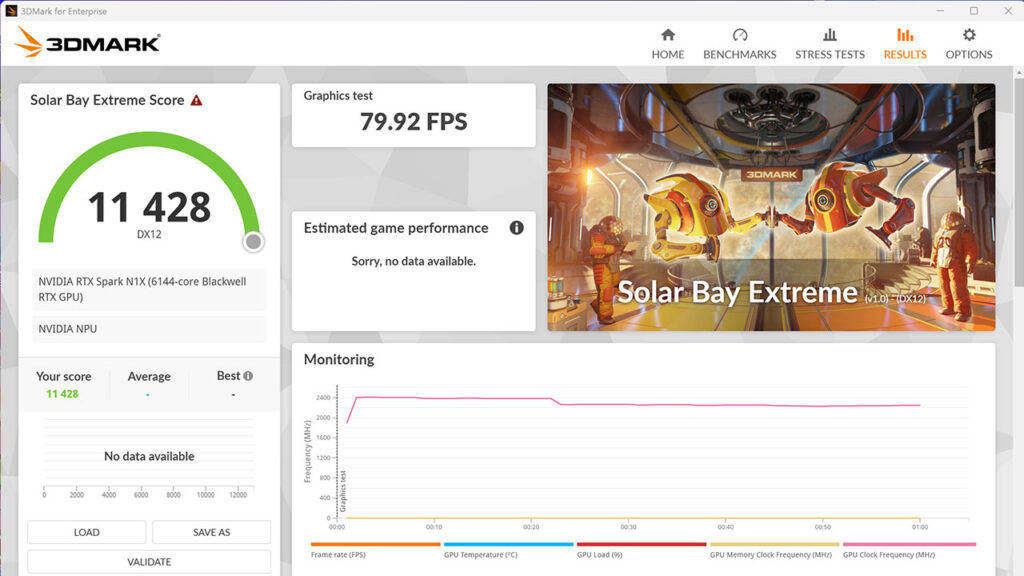This screenshot has height=576, width=1024.
Task: Click the SAVE AS button
Action: (211, 532)
